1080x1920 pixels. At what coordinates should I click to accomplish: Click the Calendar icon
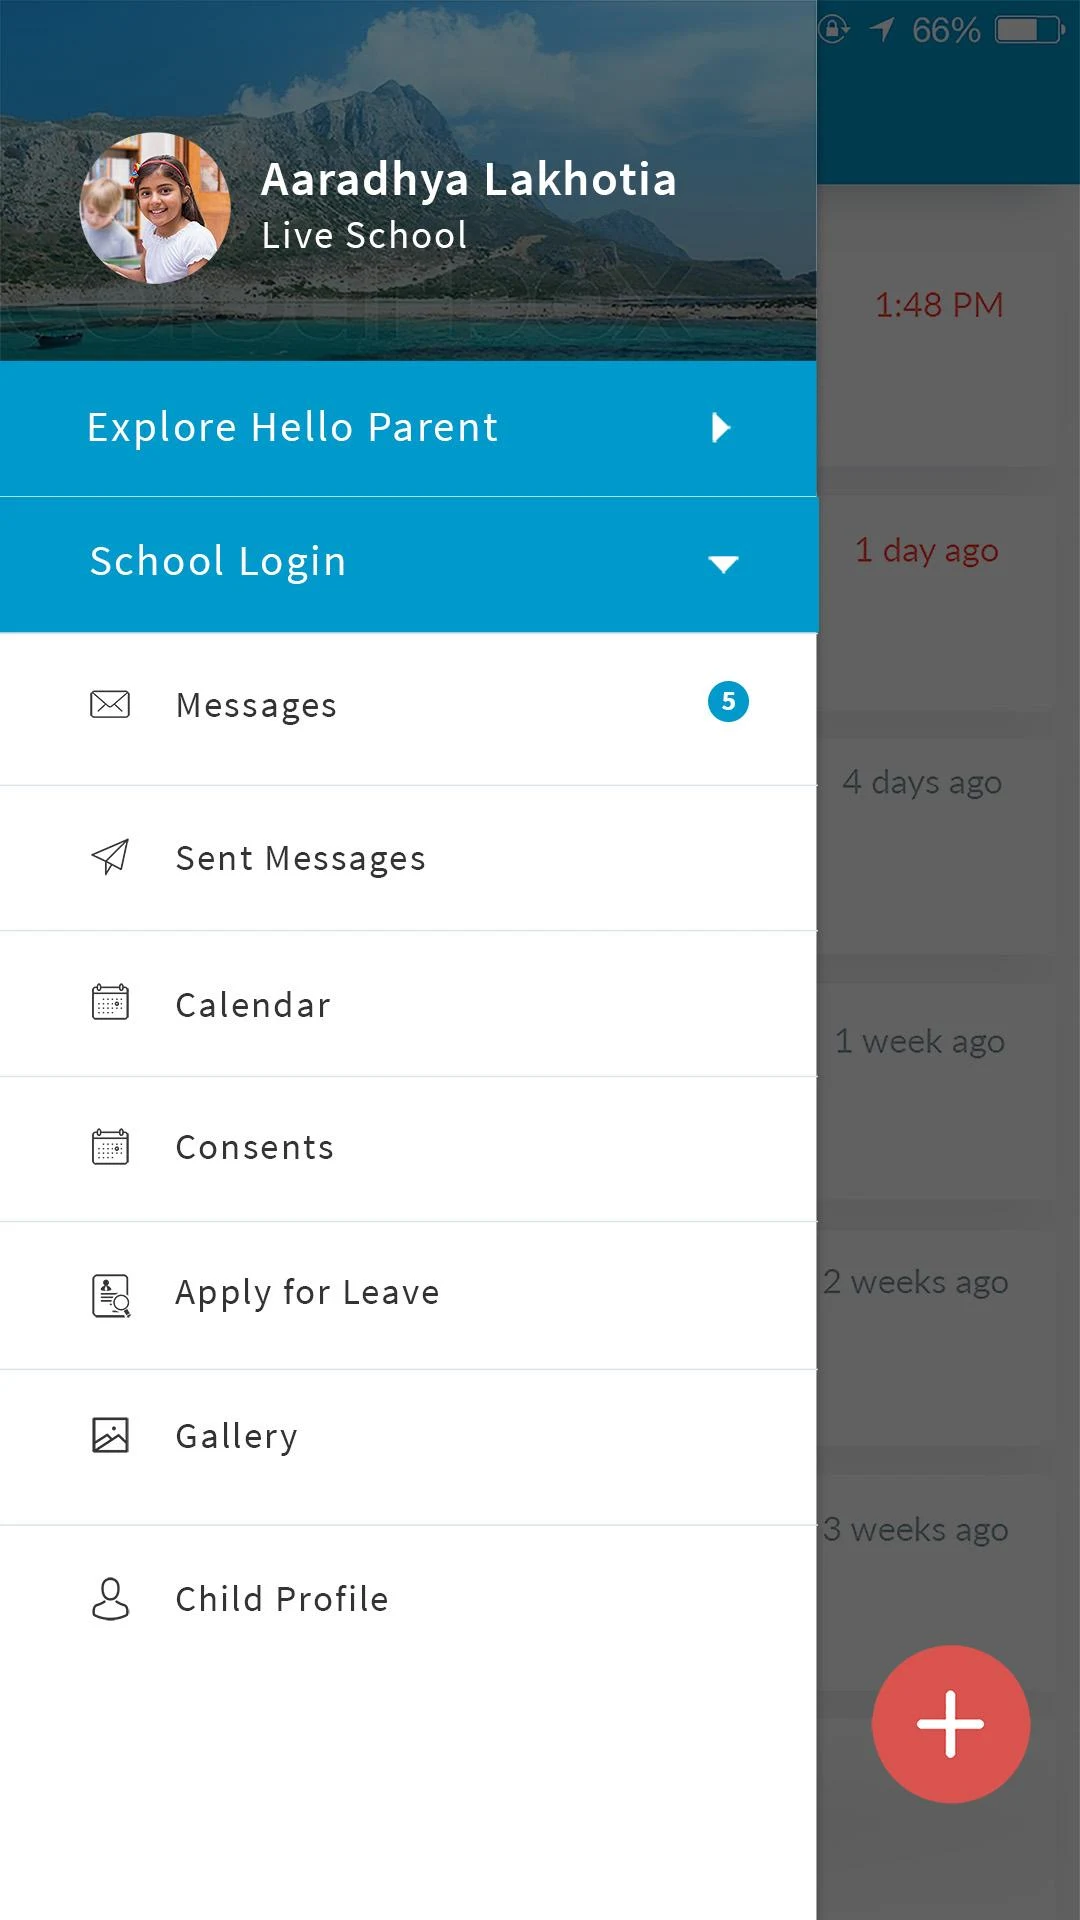[x=110, y=1002]
